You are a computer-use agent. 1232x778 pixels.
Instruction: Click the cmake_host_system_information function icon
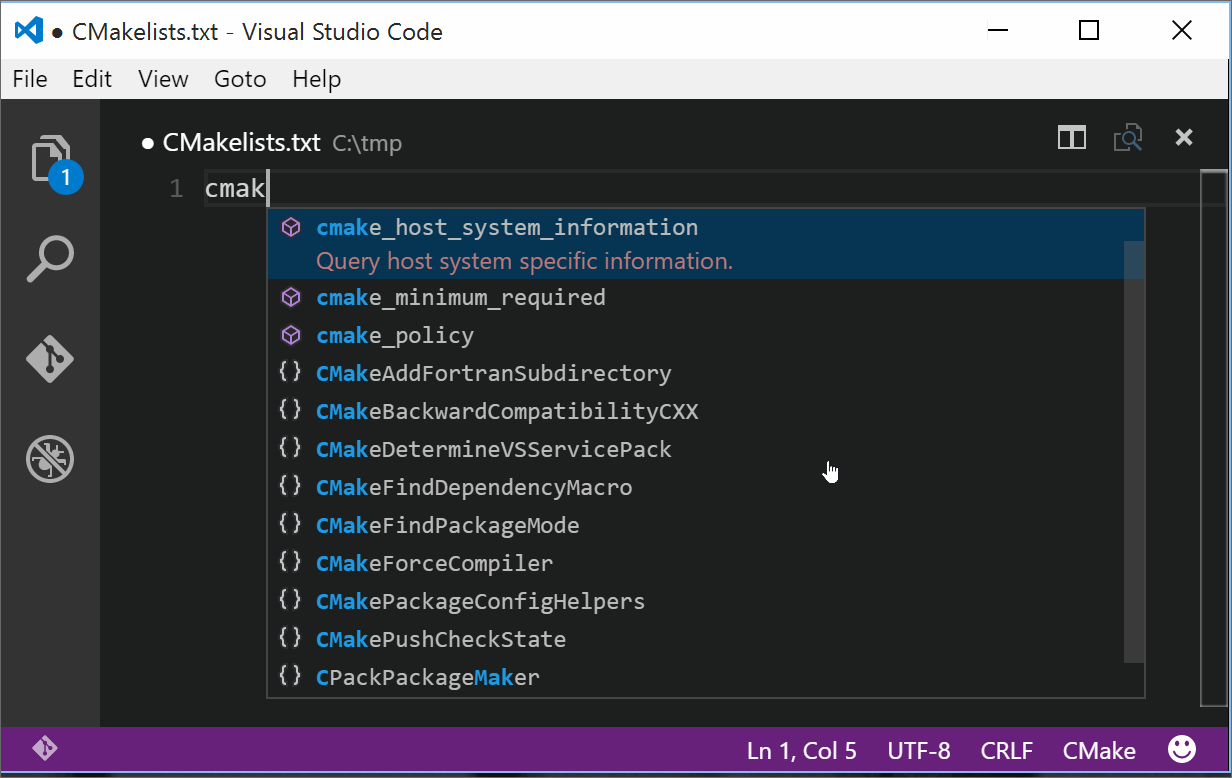290,227
